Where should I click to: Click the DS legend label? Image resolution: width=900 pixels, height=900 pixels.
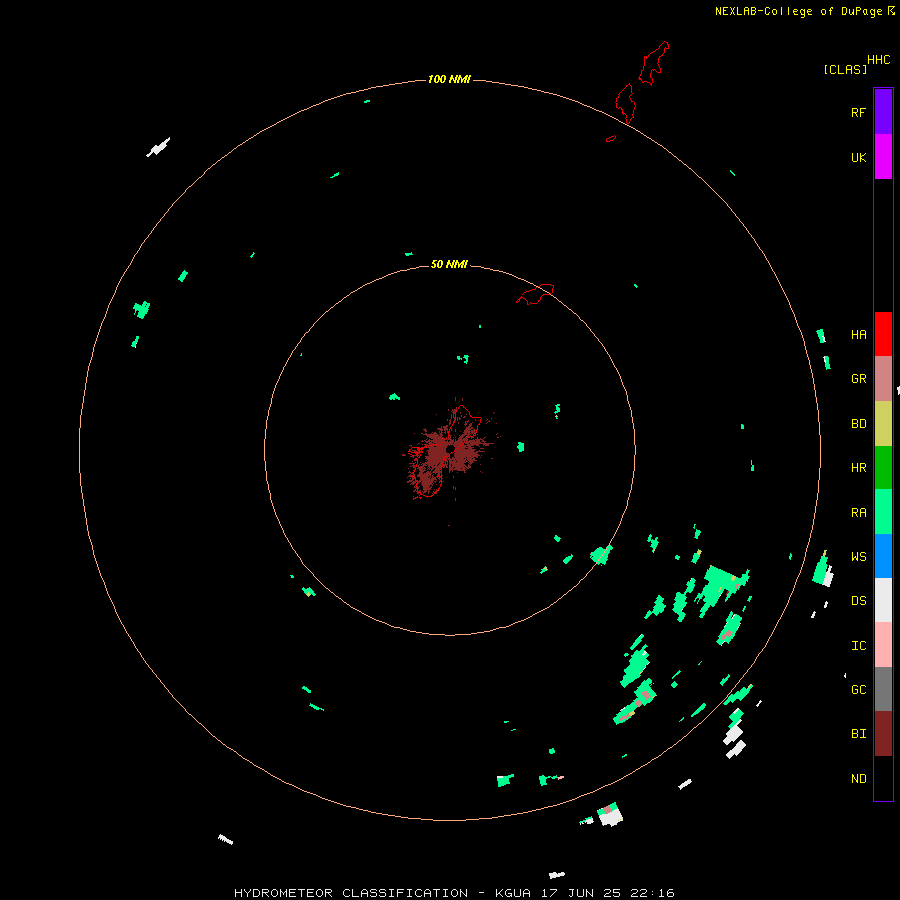tap(858, 601)
